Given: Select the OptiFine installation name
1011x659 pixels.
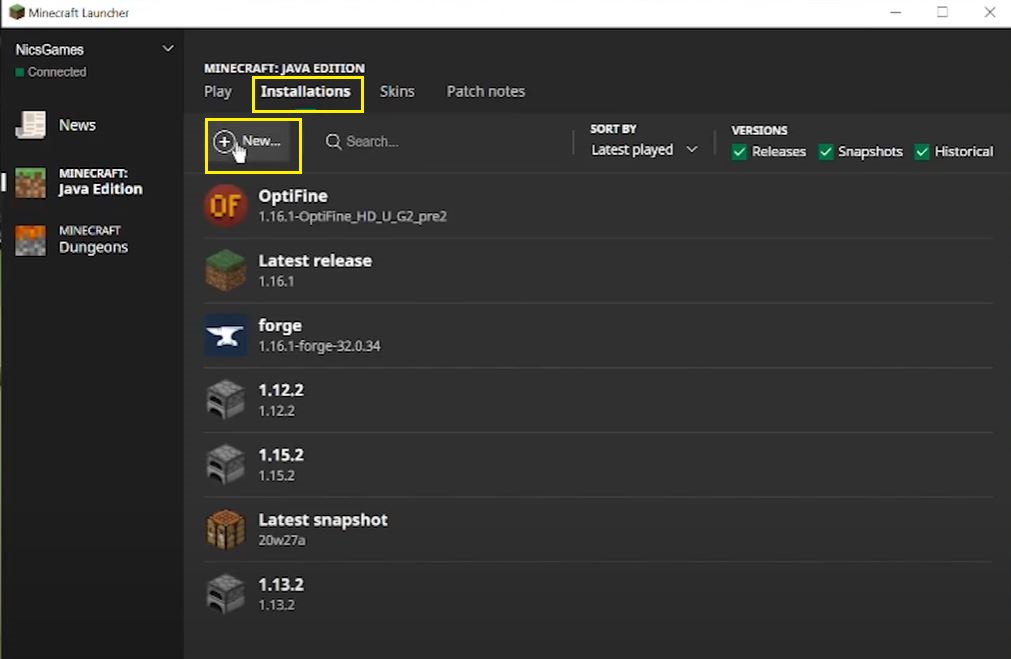Looking at the screenshot, I should (293, 196).
